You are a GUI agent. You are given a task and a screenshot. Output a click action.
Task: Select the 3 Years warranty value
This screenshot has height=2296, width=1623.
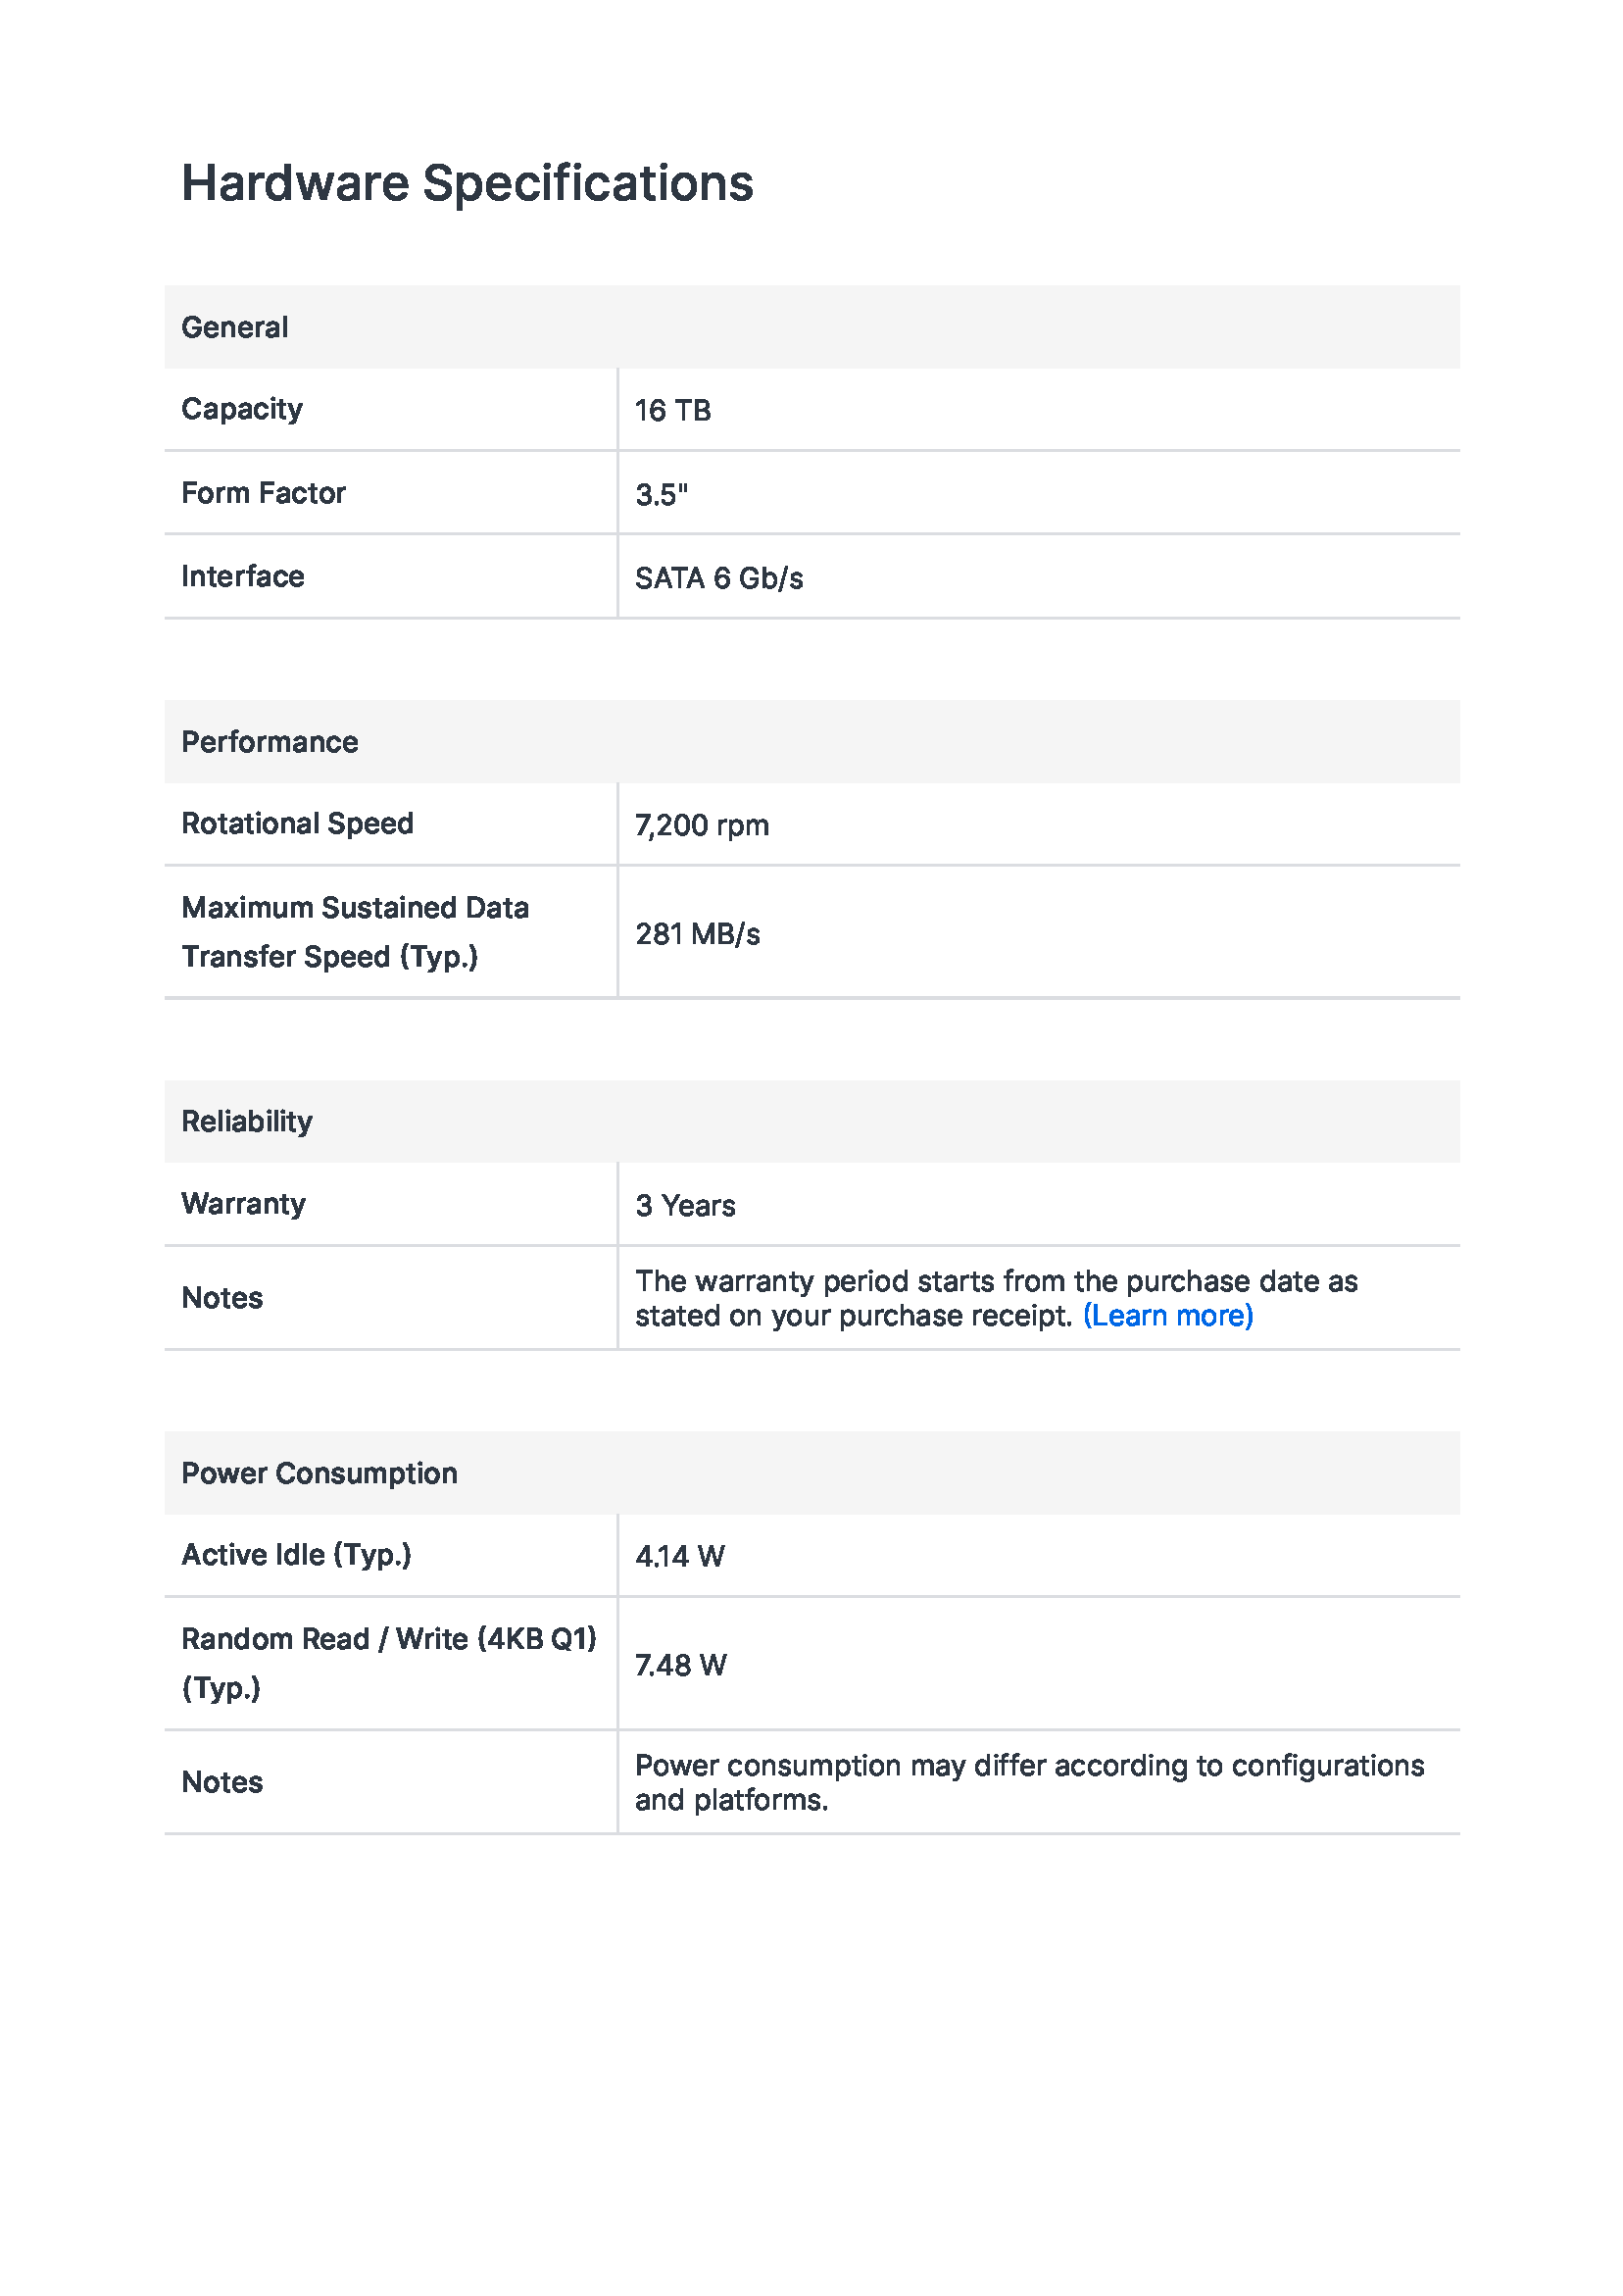pos(685,1206)
